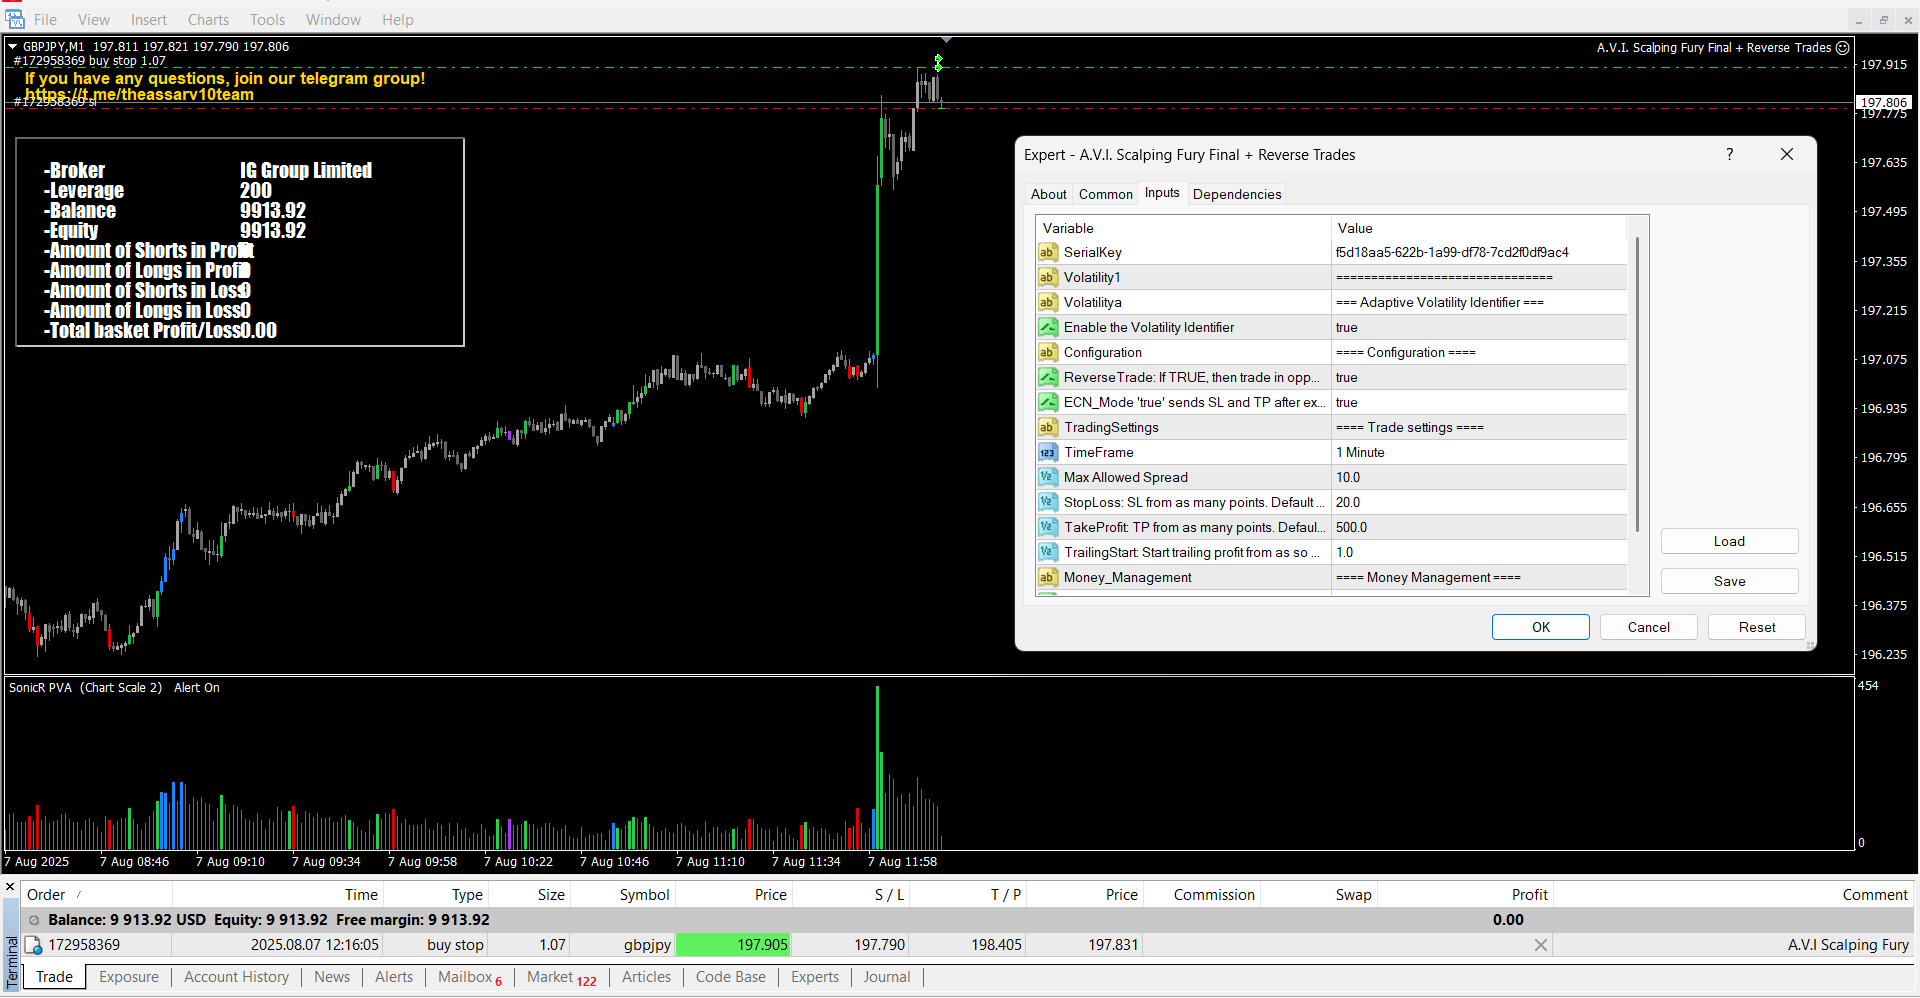
Task: Click the Load button
Action: click(x=1728, y=541)
